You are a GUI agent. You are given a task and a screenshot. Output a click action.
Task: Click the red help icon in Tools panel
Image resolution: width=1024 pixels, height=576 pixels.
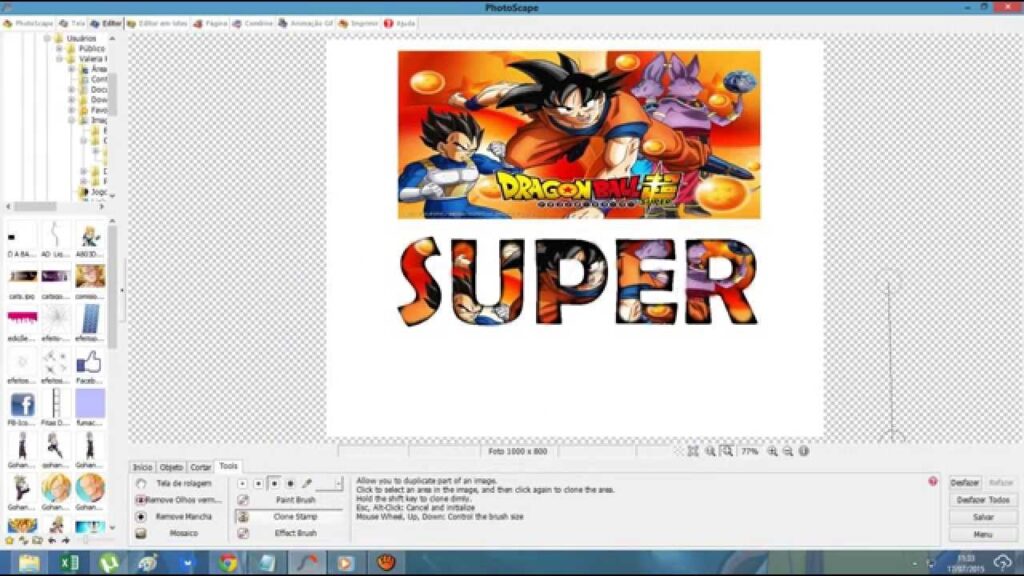[x=933, y=481]
